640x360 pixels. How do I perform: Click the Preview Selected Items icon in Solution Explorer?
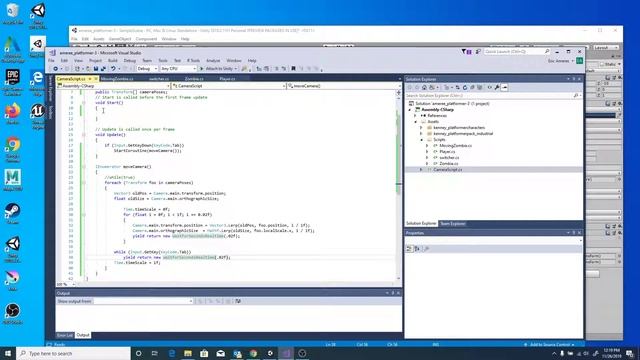coord(504,87)
